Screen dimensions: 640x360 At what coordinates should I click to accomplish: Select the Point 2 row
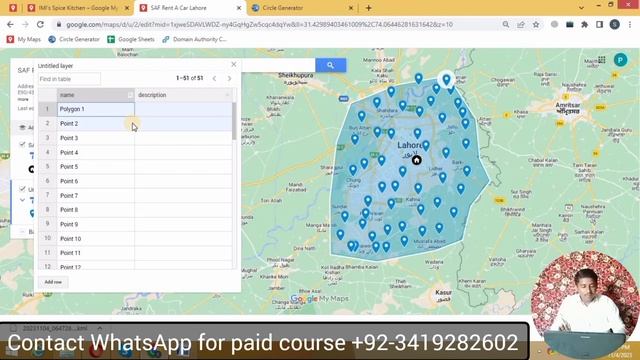136,123
